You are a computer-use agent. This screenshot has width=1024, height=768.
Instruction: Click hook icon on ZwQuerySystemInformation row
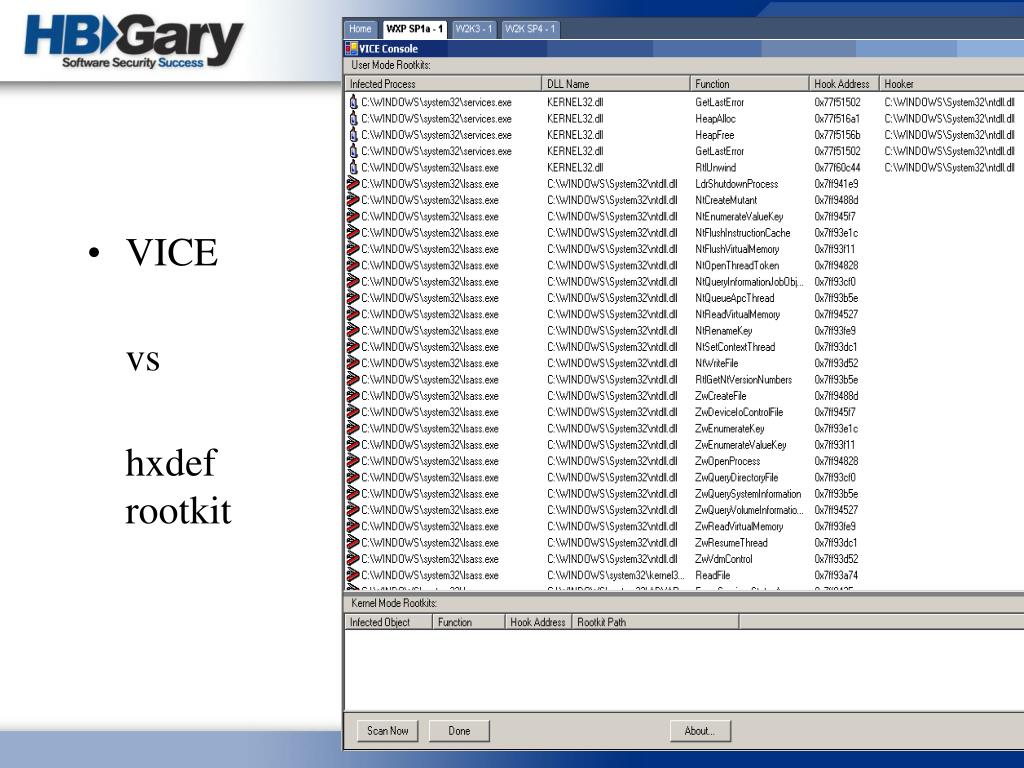coord(353,494)
